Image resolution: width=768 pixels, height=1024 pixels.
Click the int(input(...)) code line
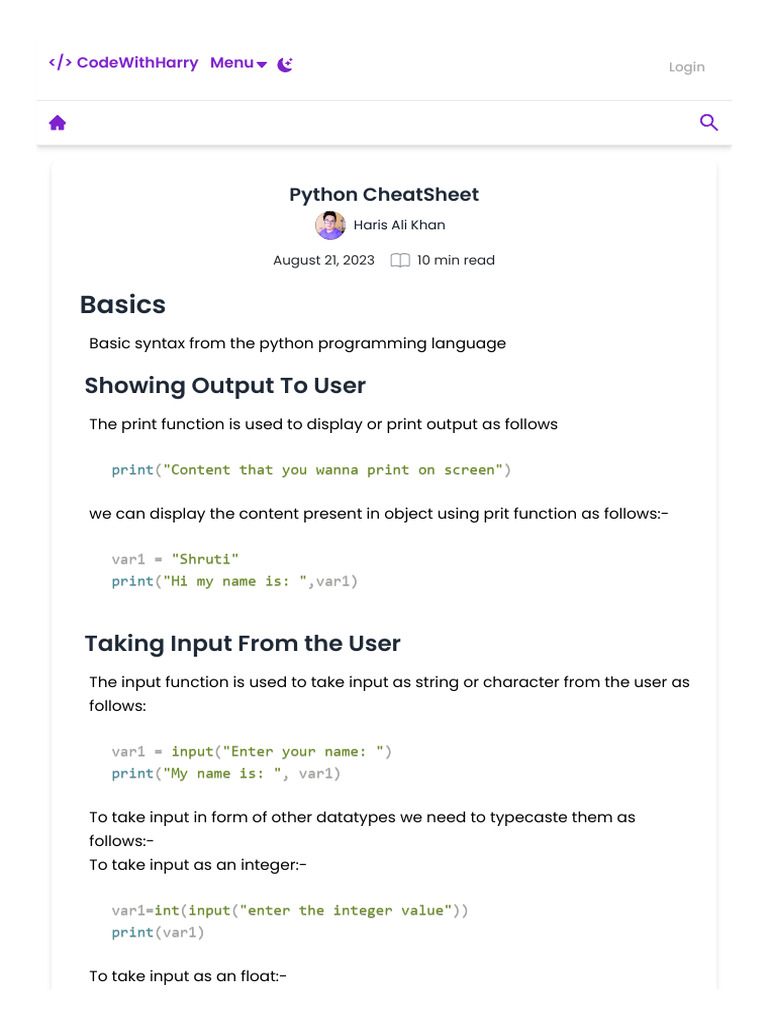[290, 910]
